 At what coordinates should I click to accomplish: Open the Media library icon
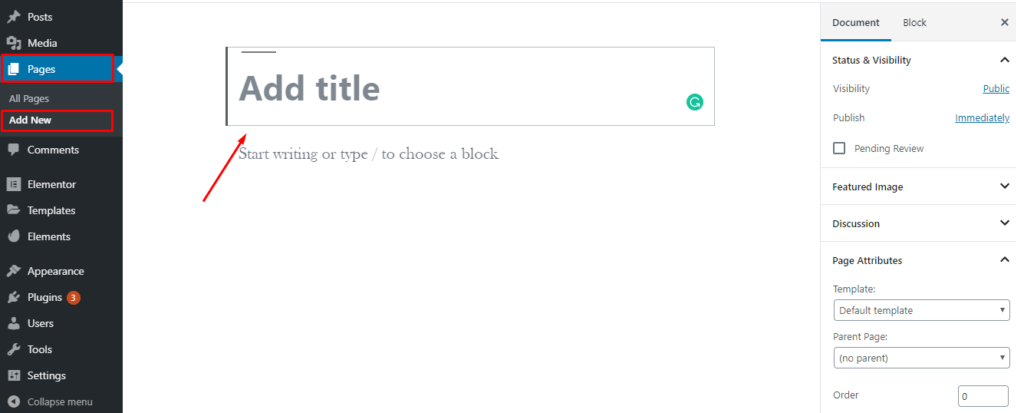[x=14, y=43]
